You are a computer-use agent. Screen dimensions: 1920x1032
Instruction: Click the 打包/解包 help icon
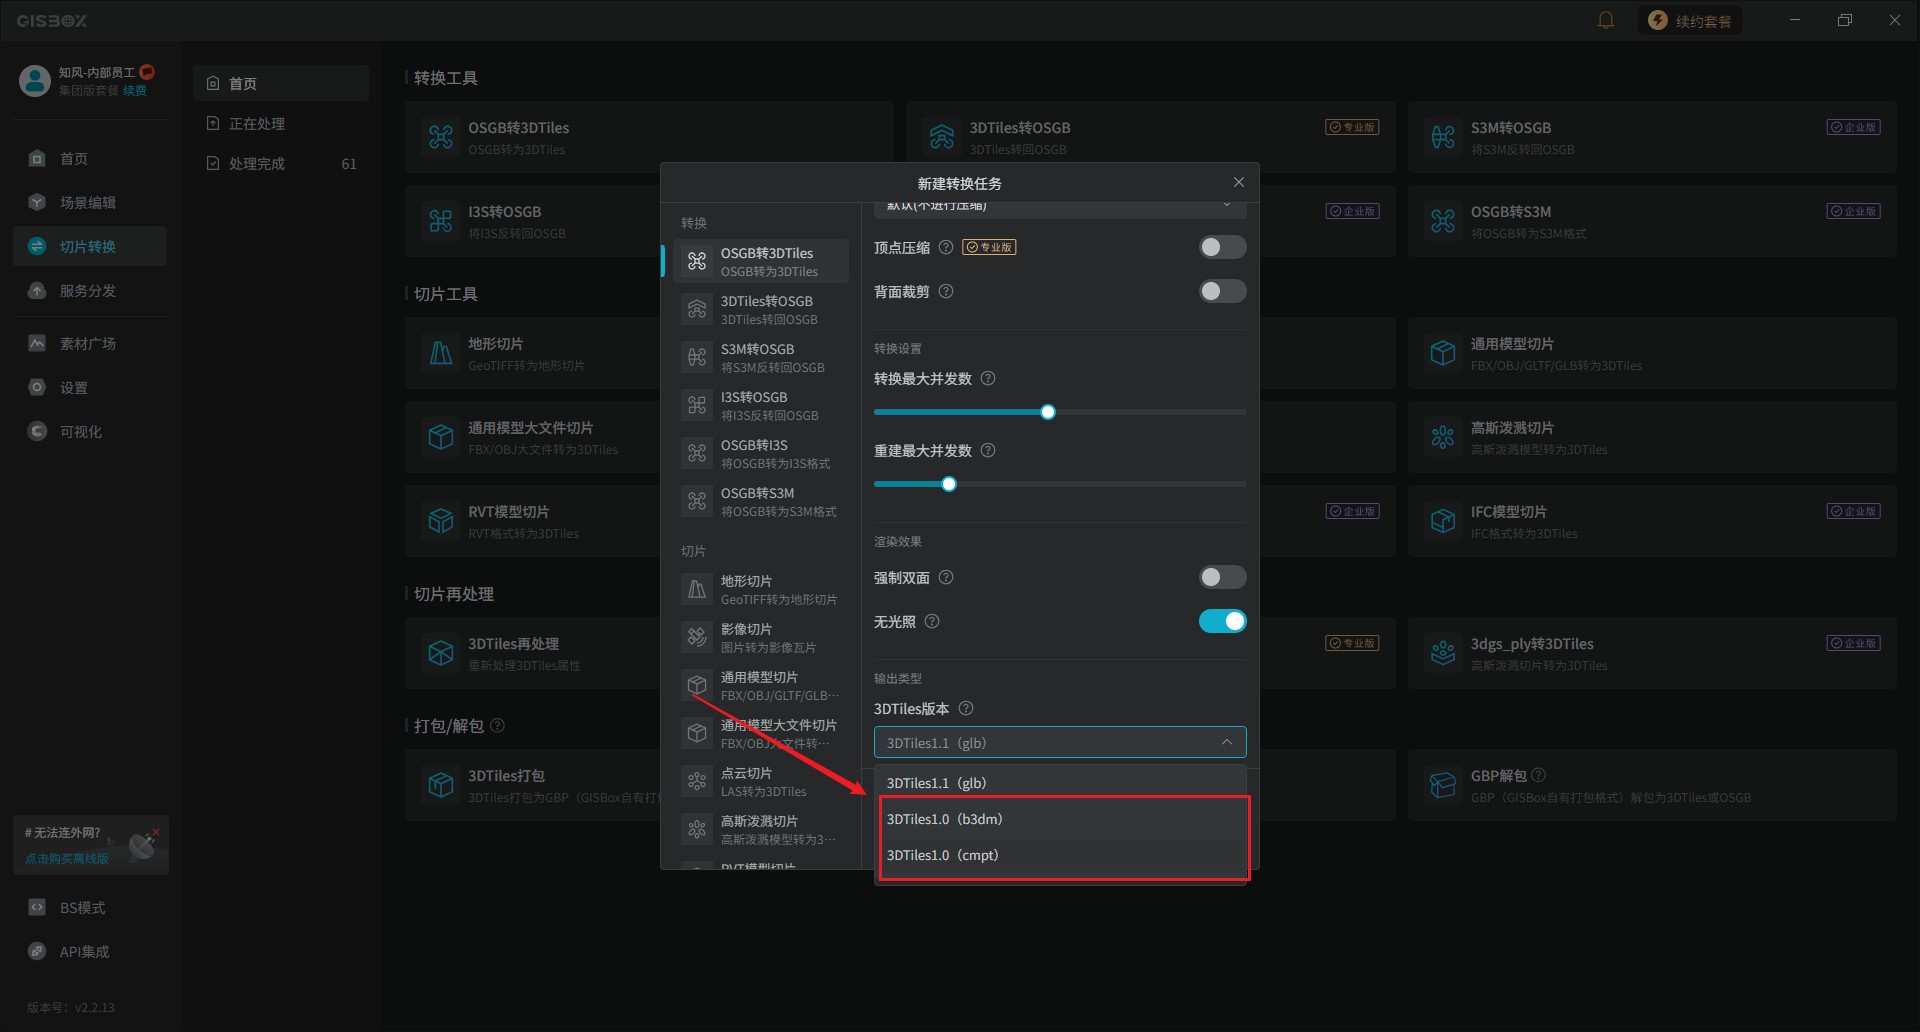tap(498, 725)
